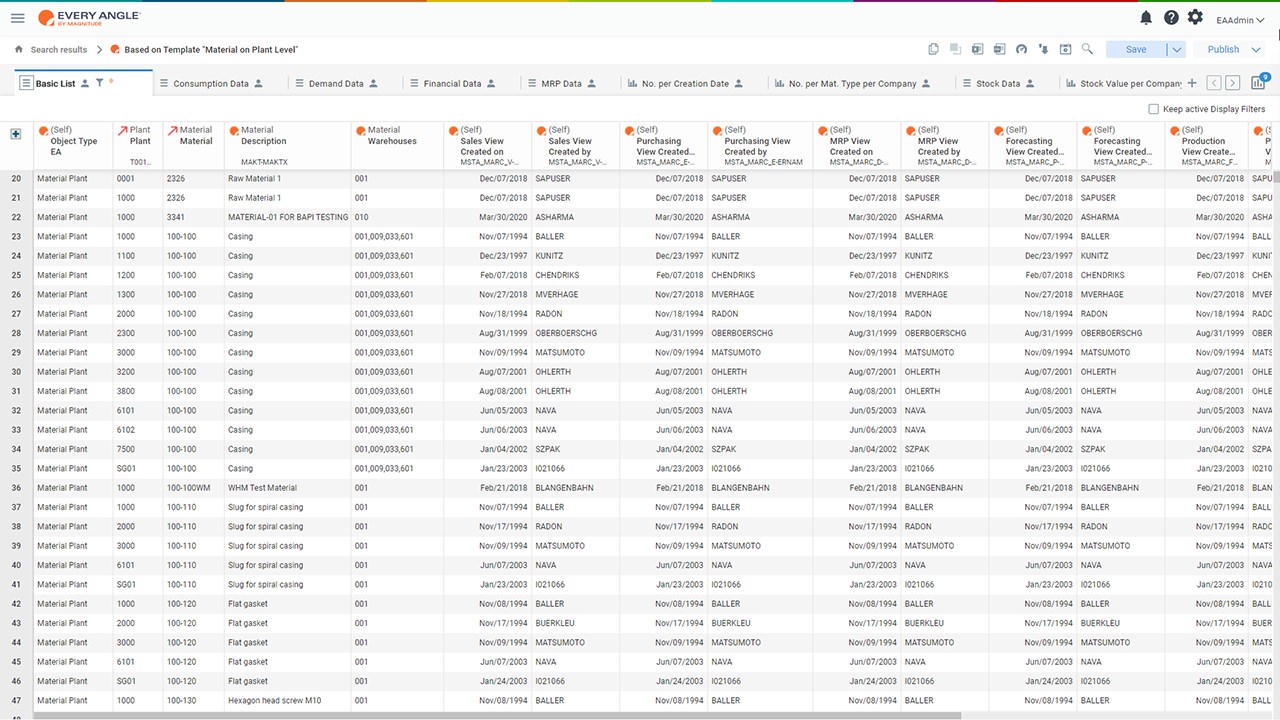Show next display tabs with right arrow
Viewport: 1280px width, 720px height.
tap(1233, 83)
